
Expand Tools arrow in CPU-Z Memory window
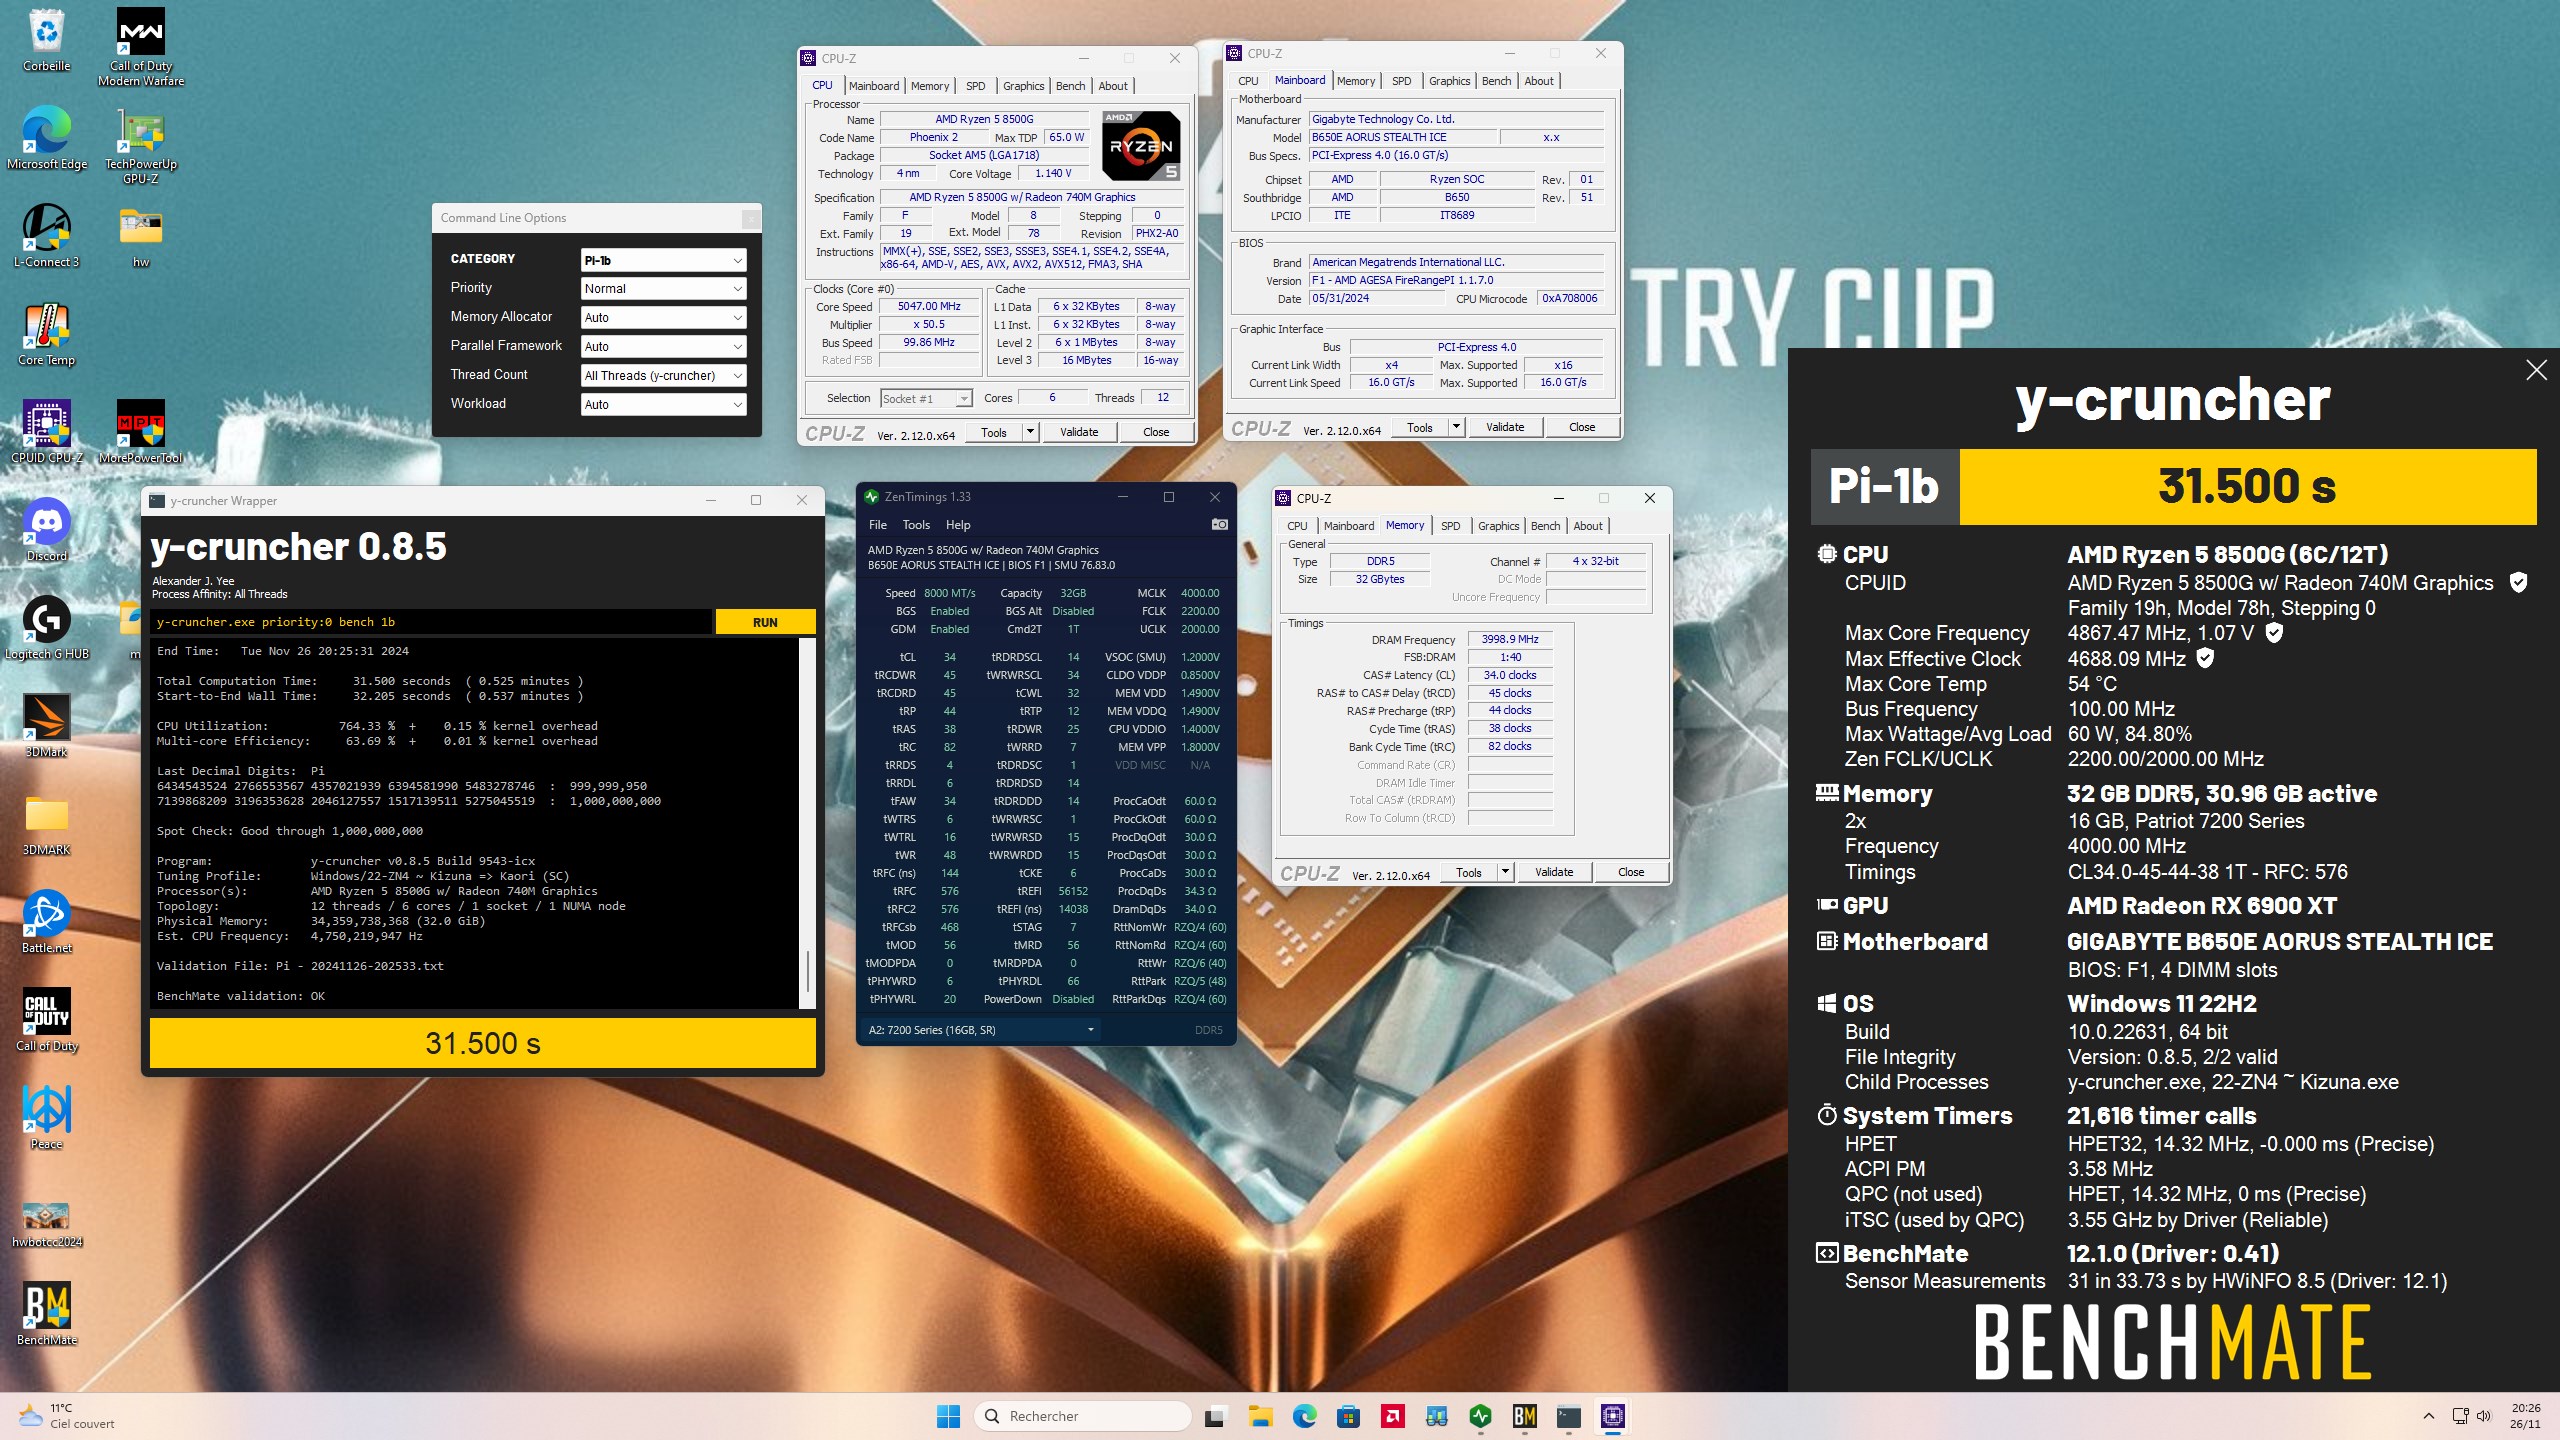(x=1505, y=872)
